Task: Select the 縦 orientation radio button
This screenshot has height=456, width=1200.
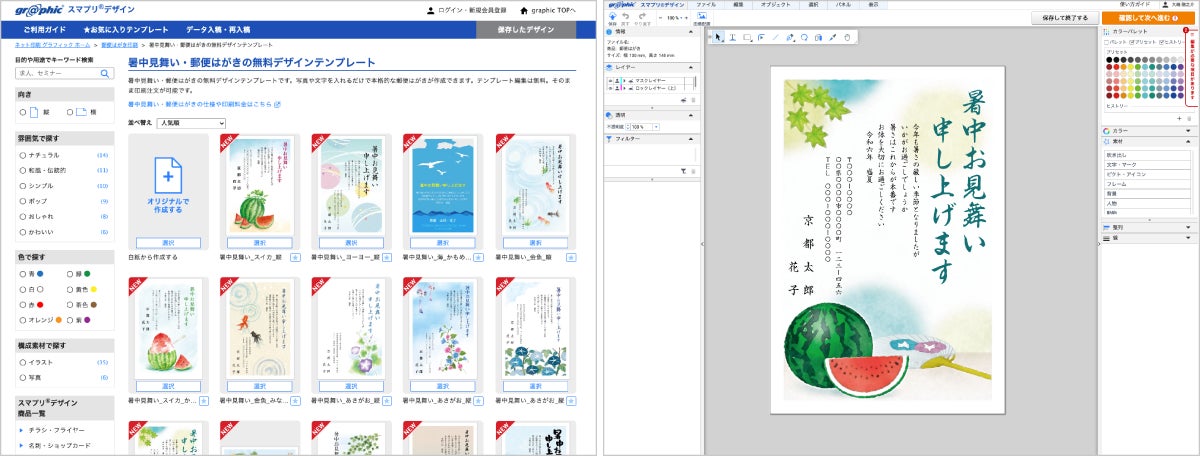Action: (x=21, y=112)
